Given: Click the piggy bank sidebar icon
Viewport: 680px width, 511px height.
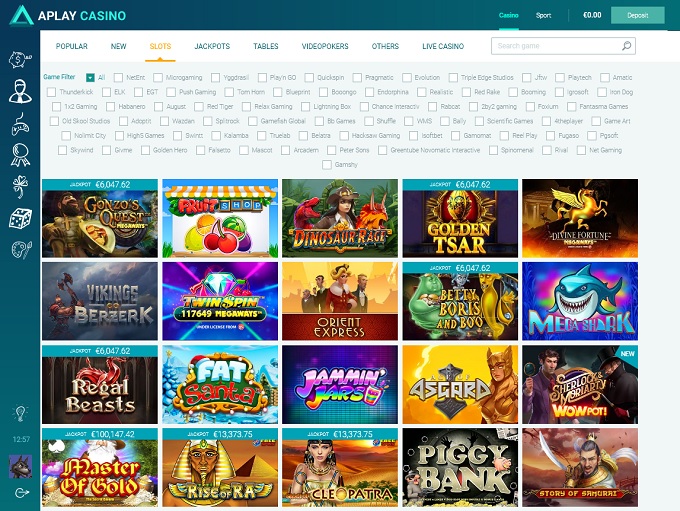Looking at the screenshot, I should [20, 59].
